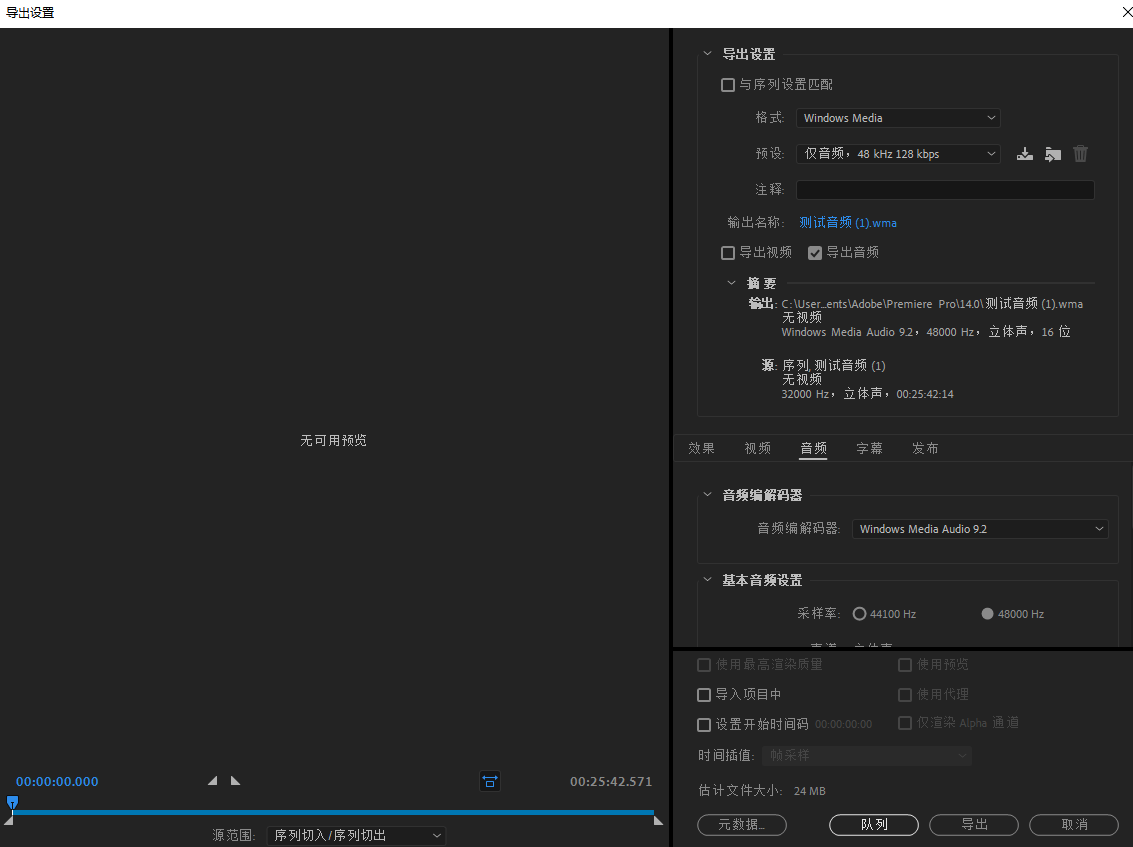Screen dimensions: 1133x847
Task: Click the import preset folder icon
Action: (x=1053, y=154)
